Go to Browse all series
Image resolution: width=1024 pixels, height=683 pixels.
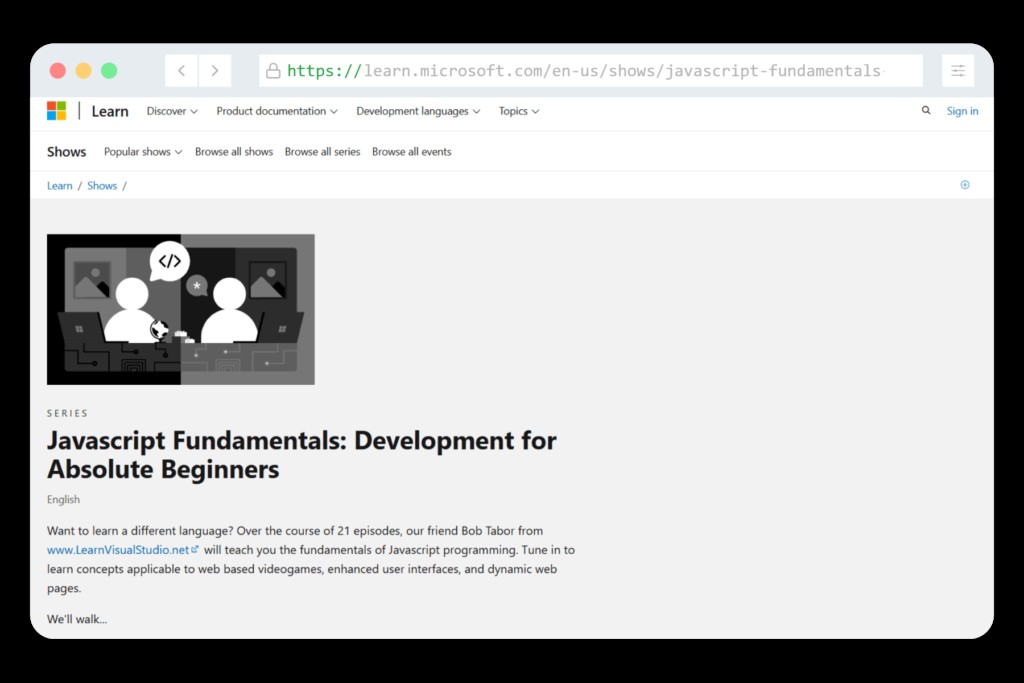pos(323,151)
